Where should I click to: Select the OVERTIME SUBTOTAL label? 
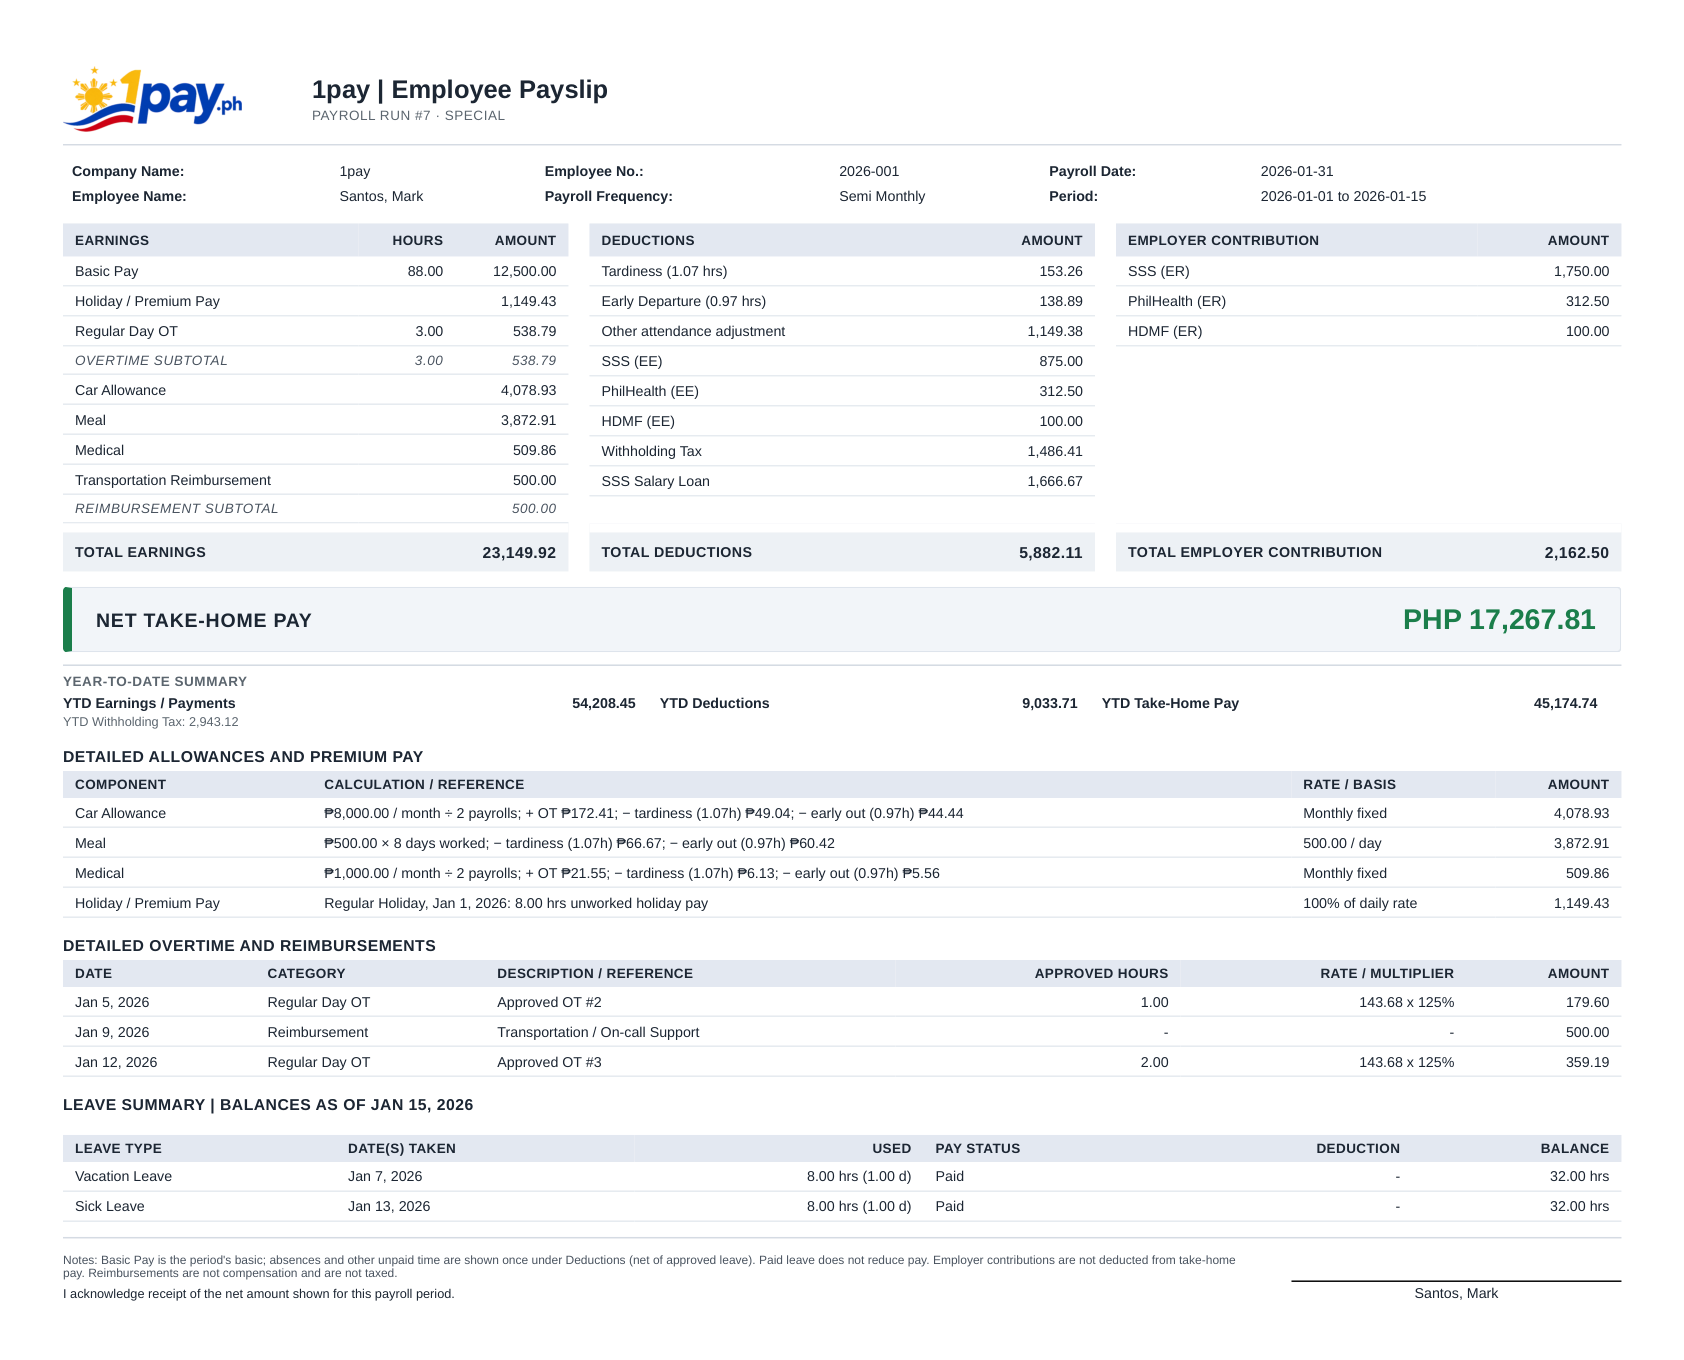[151, 360]
